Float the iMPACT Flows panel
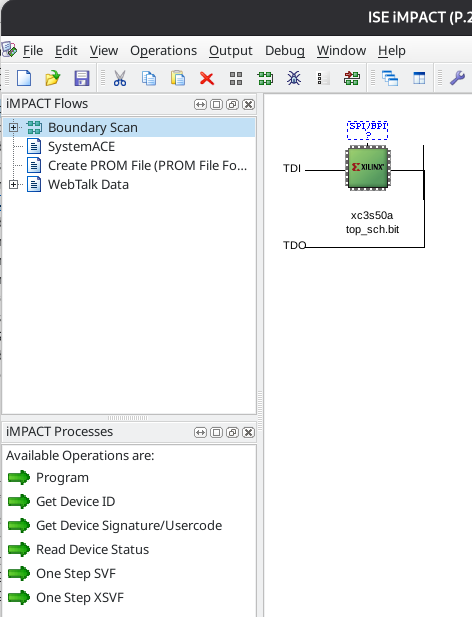 232,104
